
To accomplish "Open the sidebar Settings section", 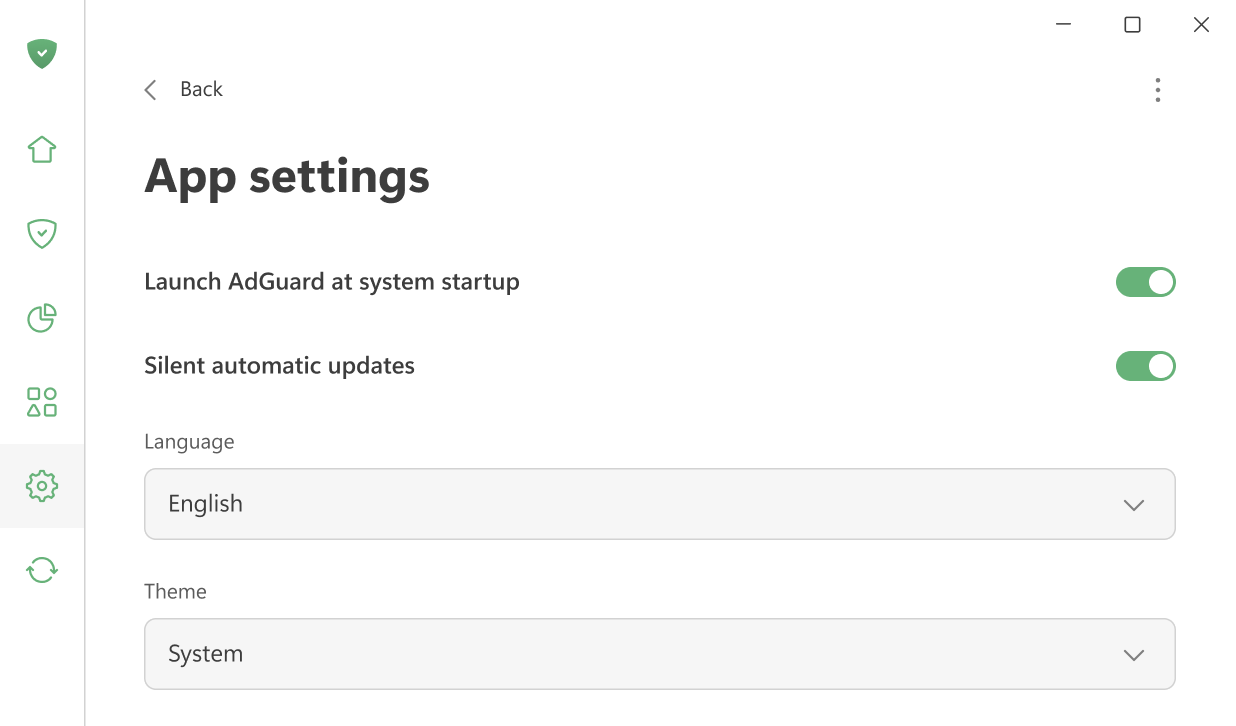I will [x=42, y=486].
